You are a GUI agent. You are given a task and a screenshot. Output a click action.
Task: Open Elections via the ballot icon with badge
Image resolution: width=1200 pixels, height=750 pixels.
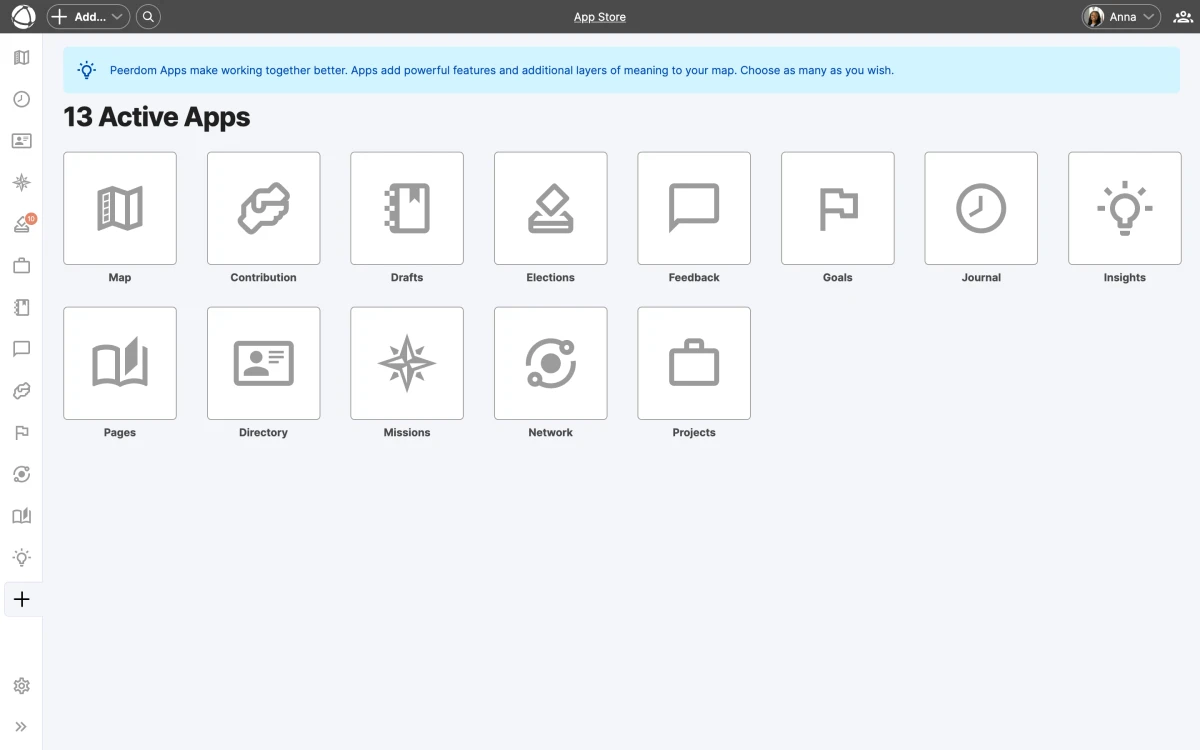[21, 223]
